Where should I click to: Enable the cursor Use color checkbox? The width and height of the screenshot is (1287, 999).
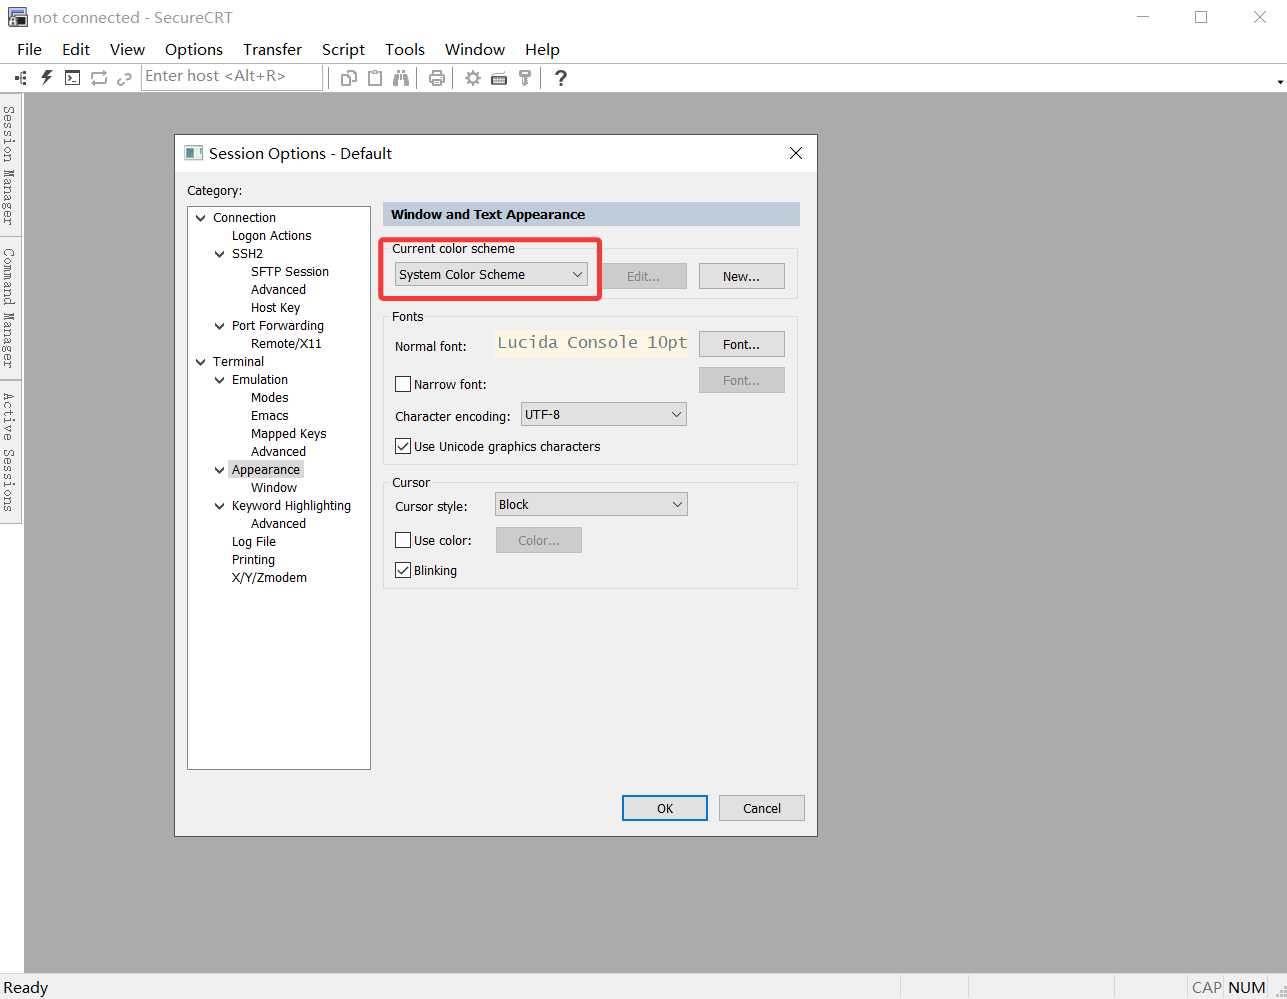[x=403, y=540]
